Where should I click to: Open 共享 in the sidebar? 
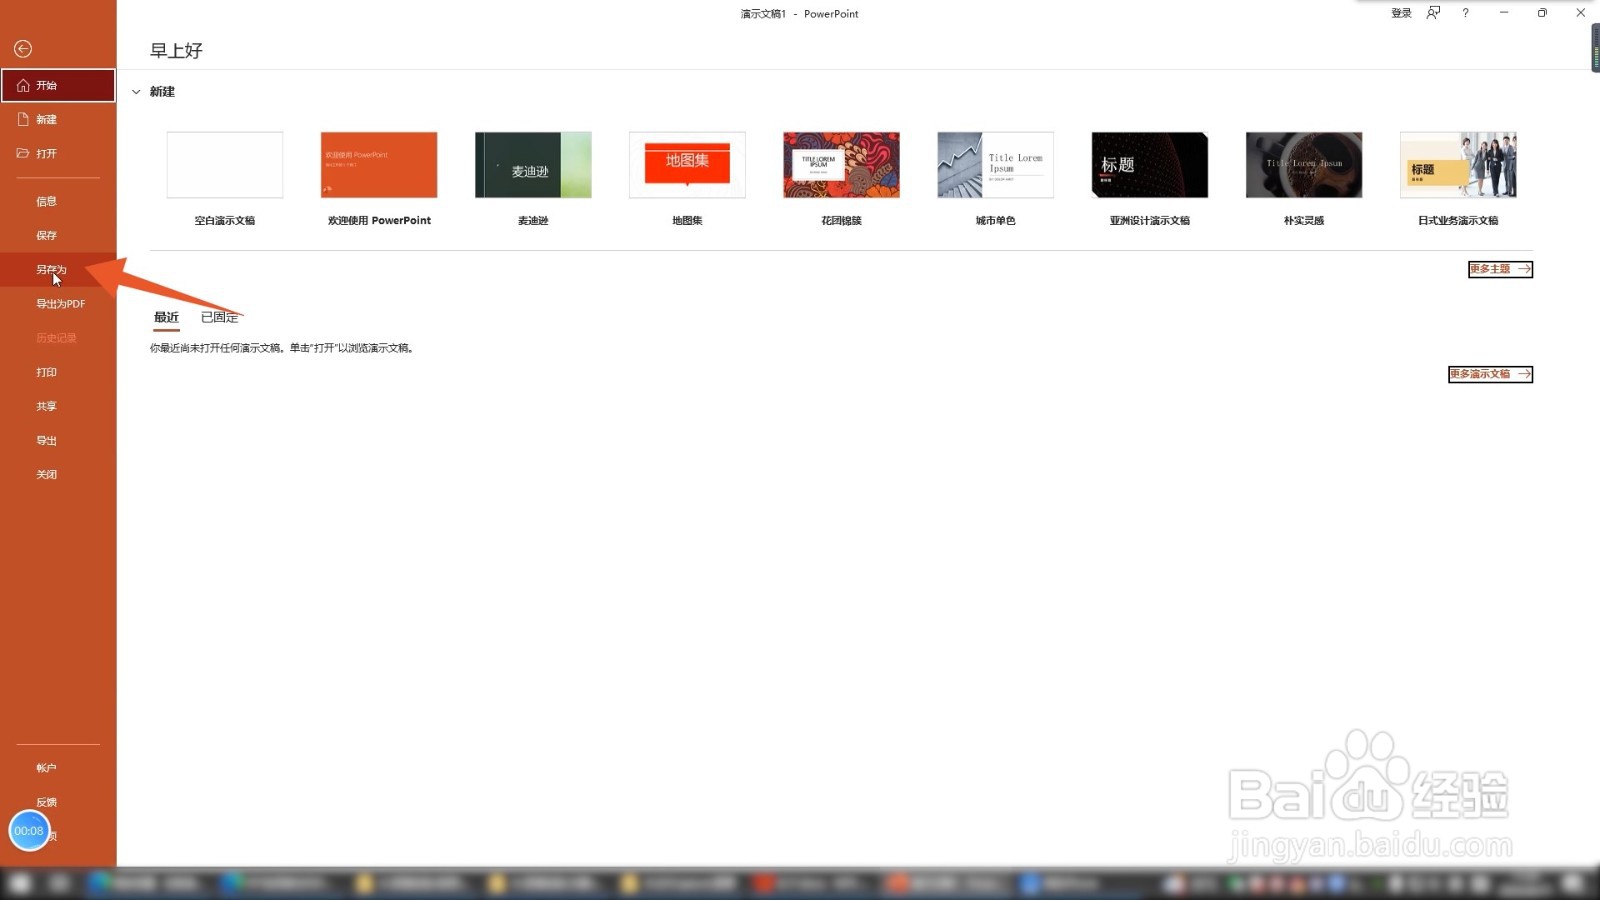click(58, 406)
